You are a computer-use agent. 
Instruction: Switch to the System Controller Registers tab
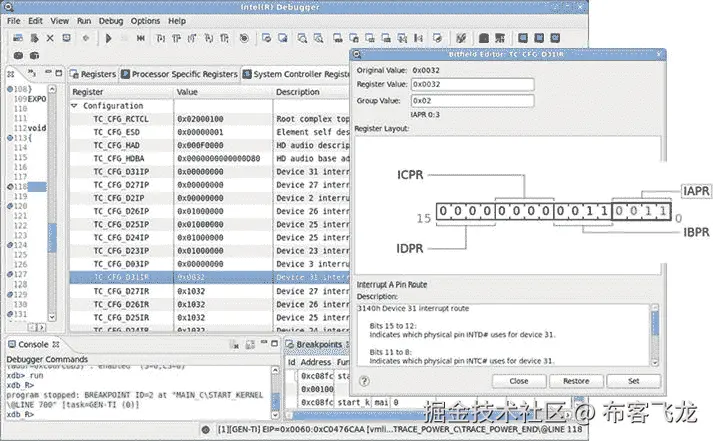pos(296,74)
